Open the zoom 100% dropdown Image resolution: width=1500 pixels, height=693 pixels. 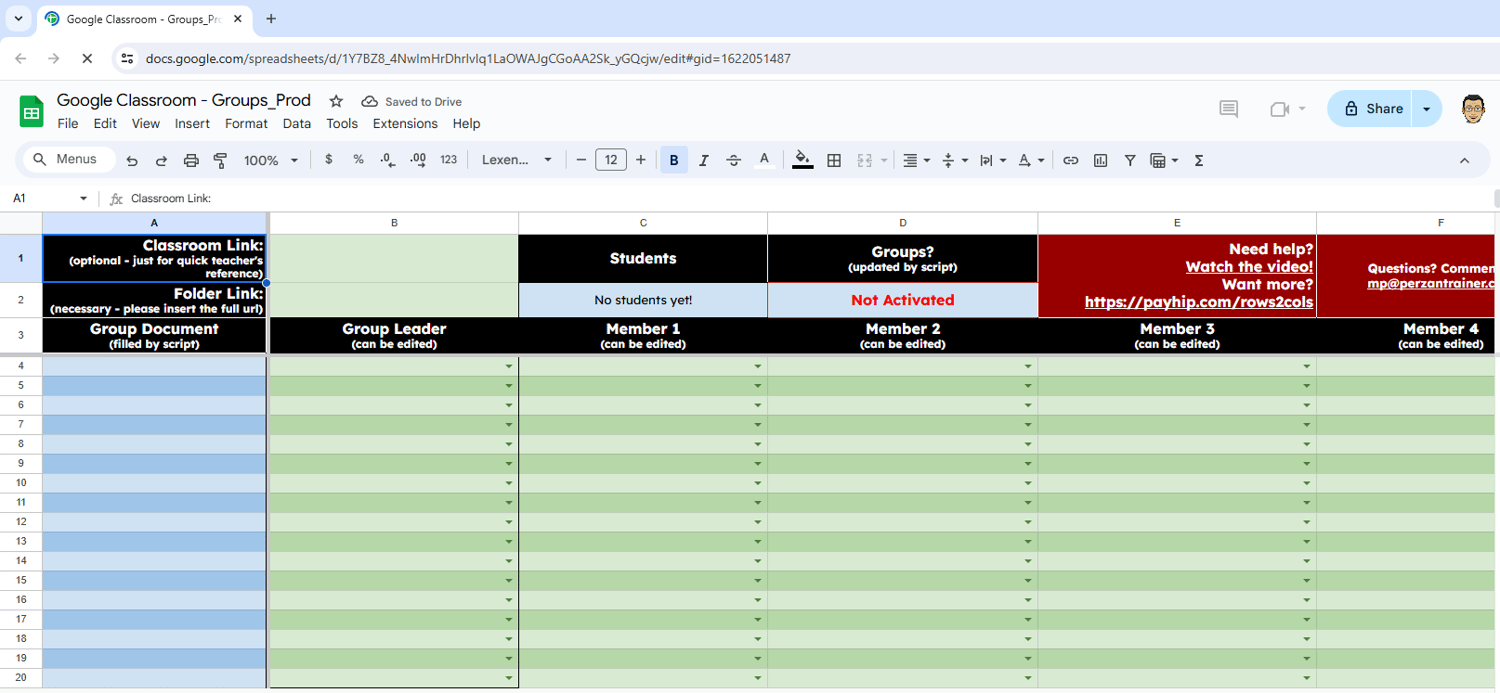pos(271,160)
